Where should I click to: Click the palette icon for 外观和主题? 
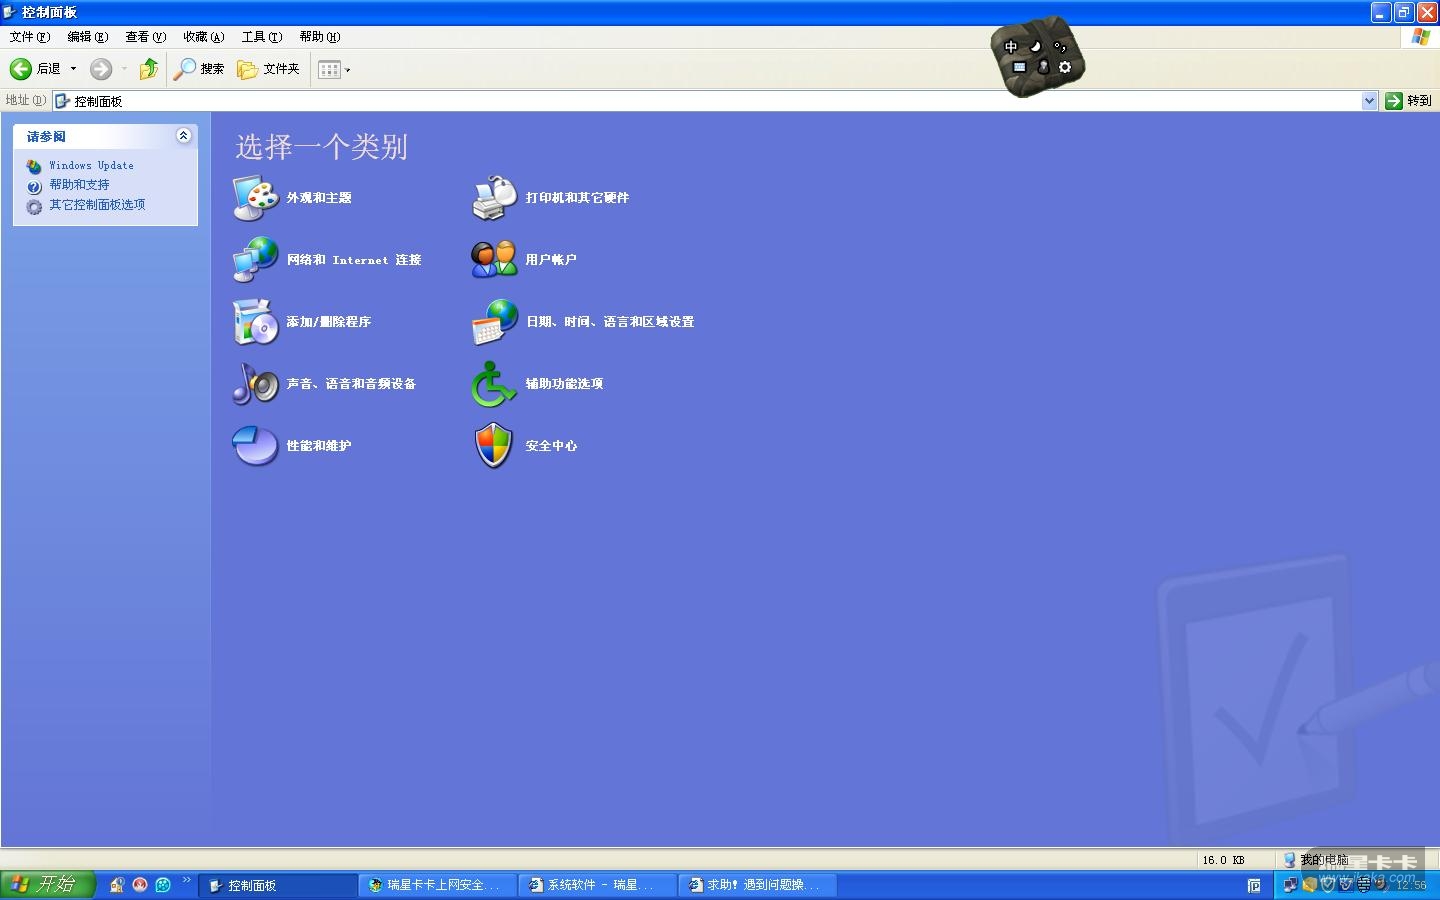255,198
